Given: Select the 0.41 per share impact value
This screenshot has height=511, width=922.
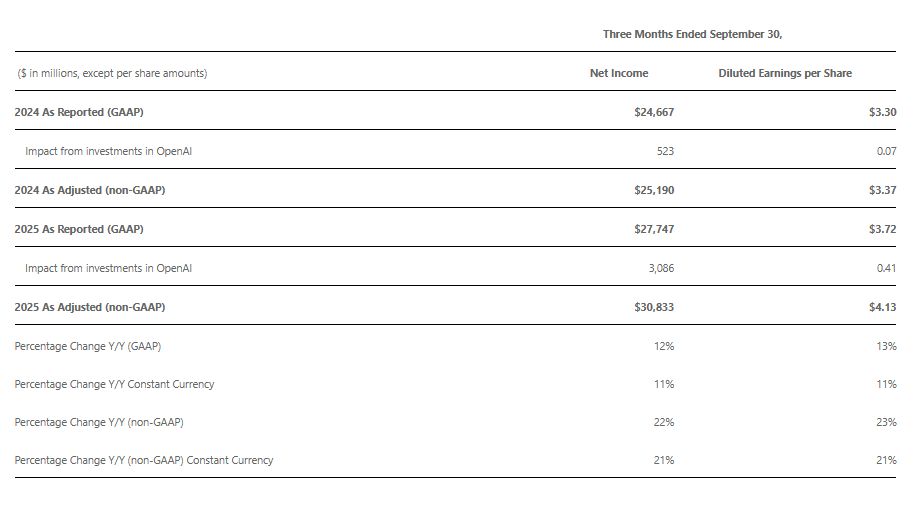Looking at the screenshot, I should 886,268.
